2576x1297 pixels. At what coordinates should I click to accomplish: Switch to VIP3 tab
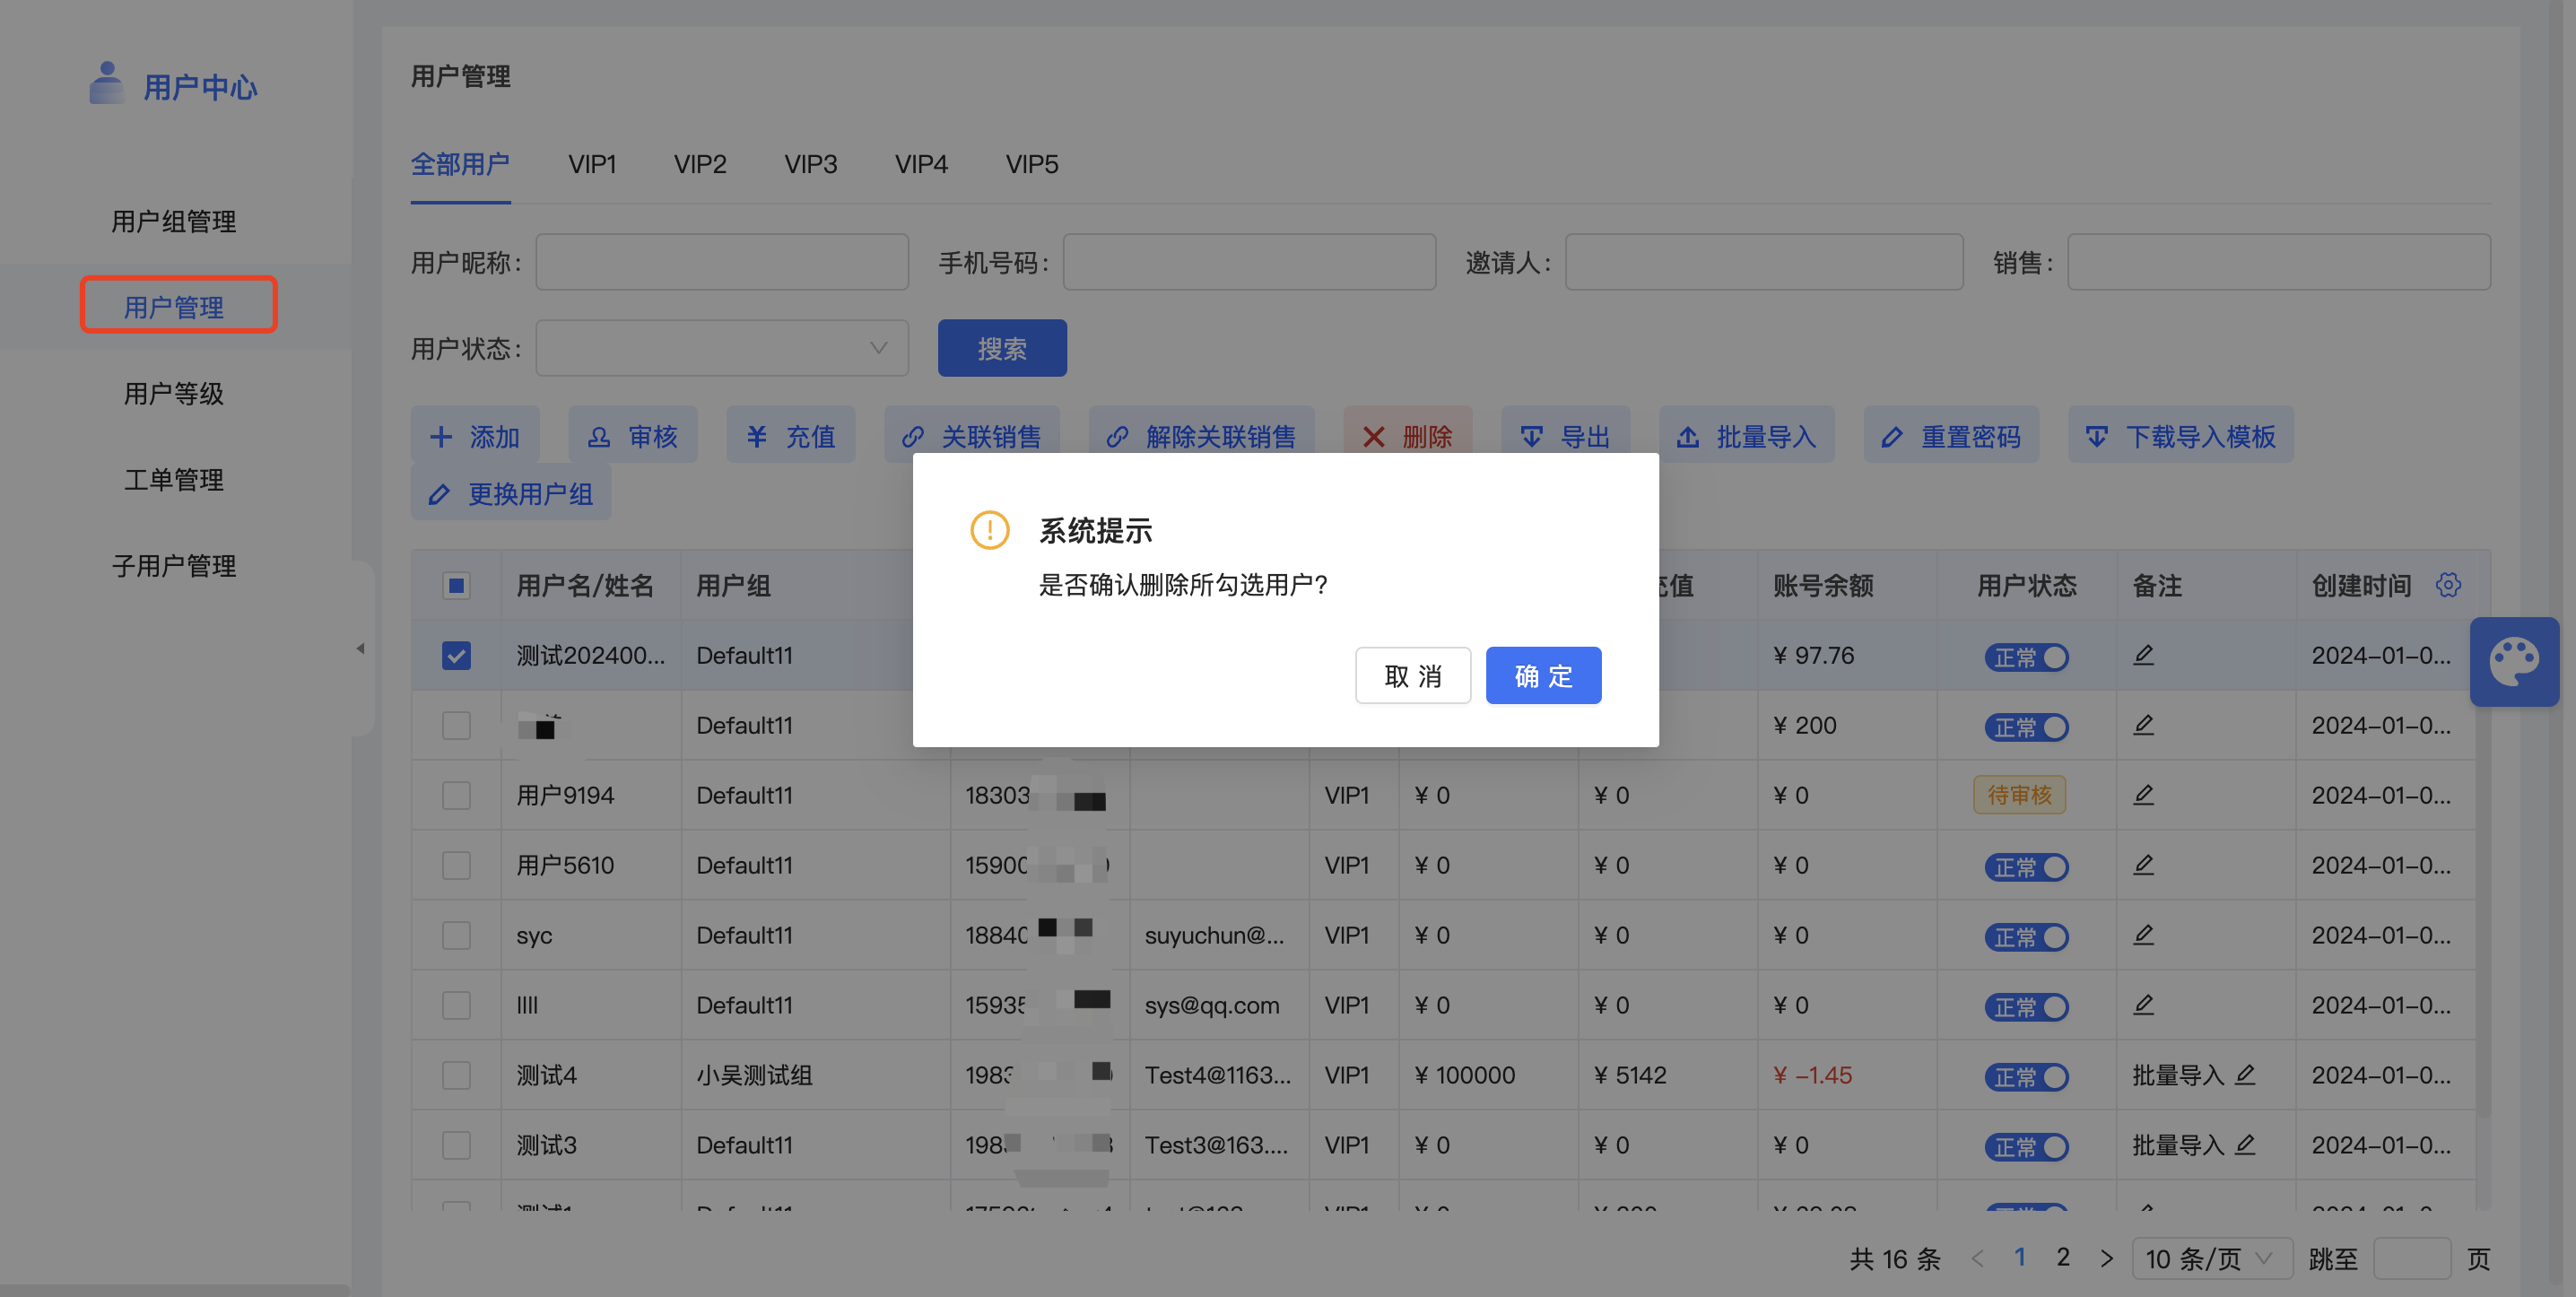[811, 164]
